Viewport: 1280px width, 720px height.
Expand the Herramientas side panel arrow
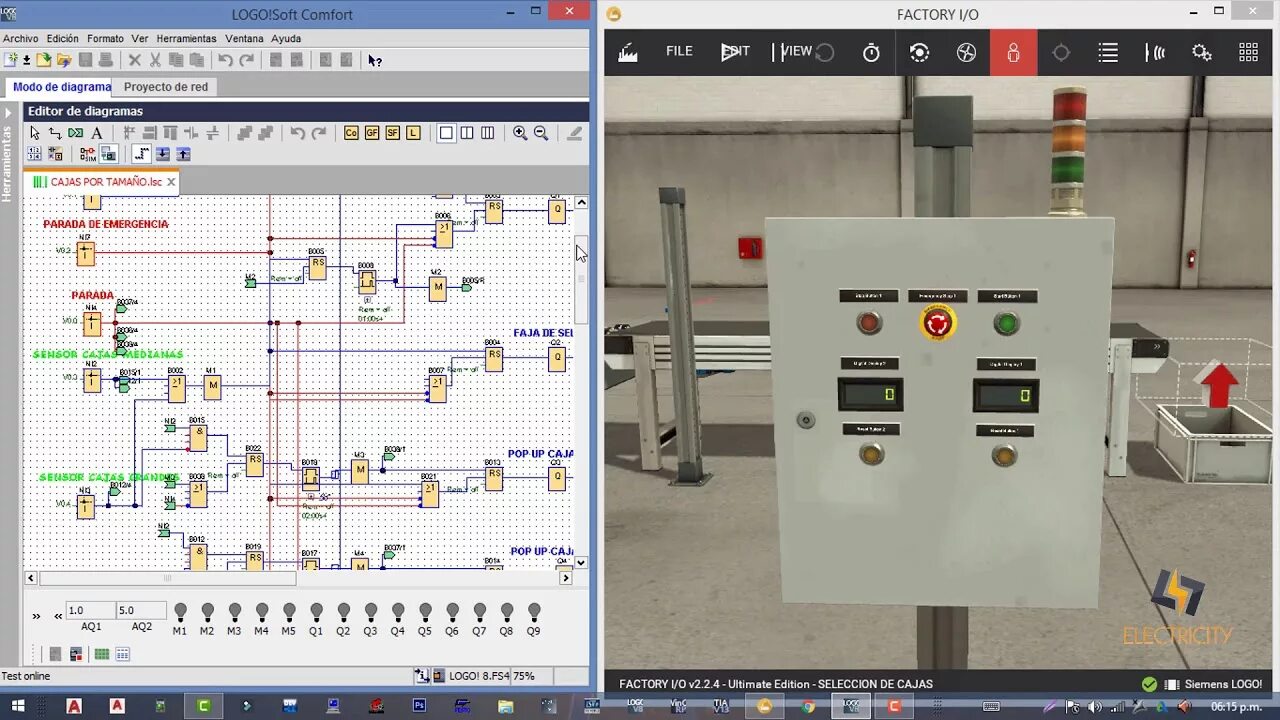click(7, 113)
